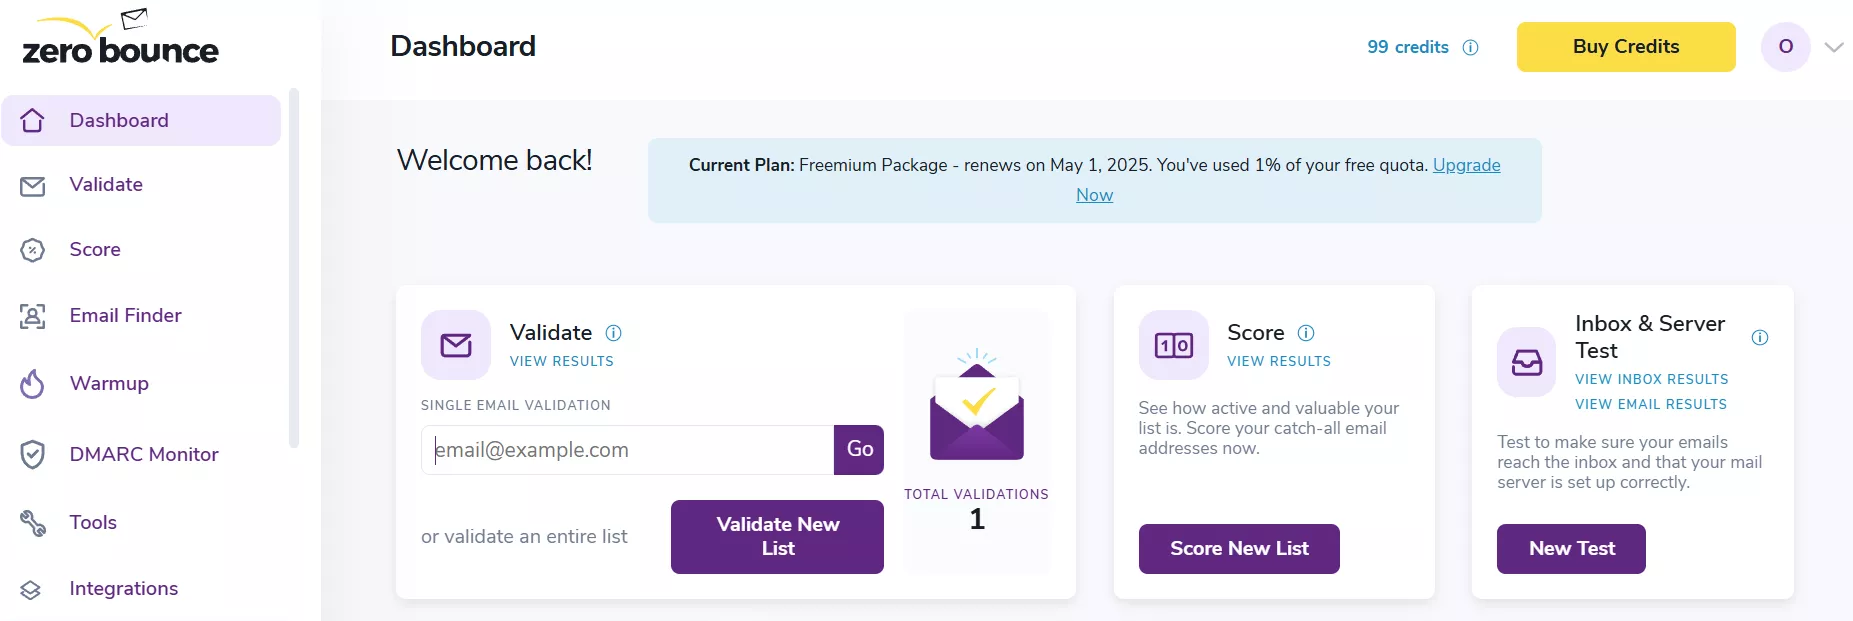Show the credits info icon in header
1853x621 pixels.
[x=1470, y=47]
